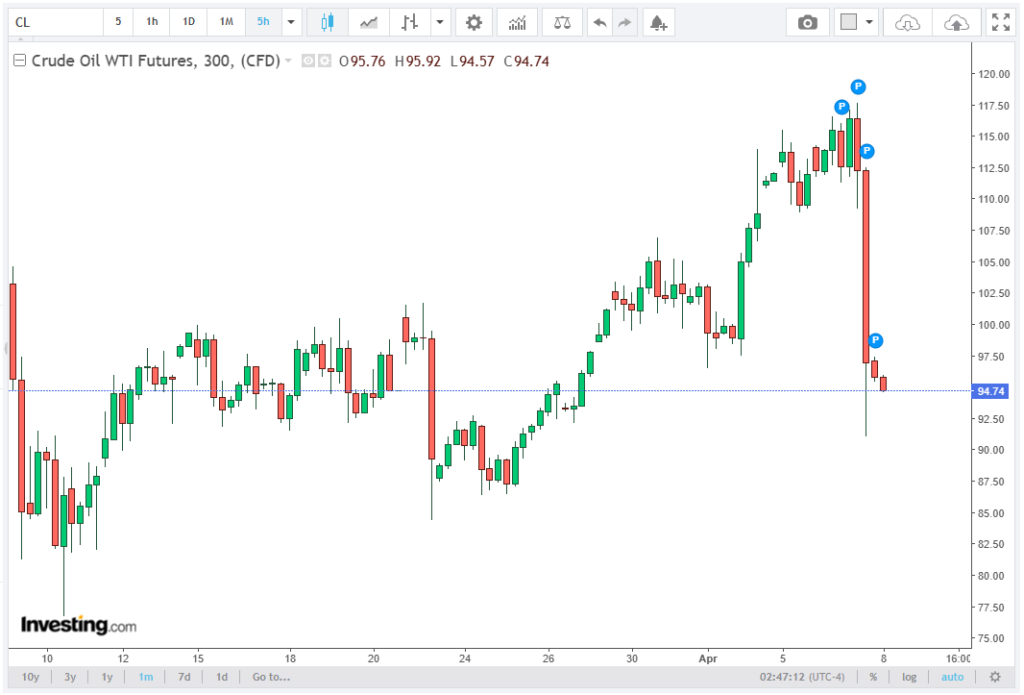Select the candlestick chart style icon
Viewport: 1024px width, 695px height.
click(x=326, y=22)
